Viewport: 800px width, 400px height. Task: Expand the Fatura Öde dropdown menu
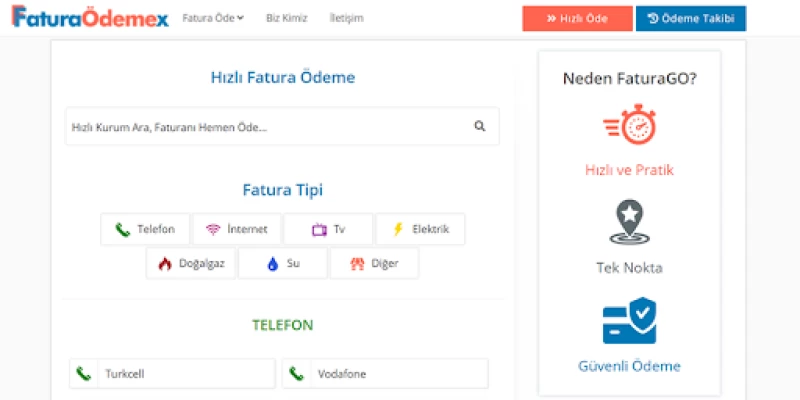[x=213, y=18]
